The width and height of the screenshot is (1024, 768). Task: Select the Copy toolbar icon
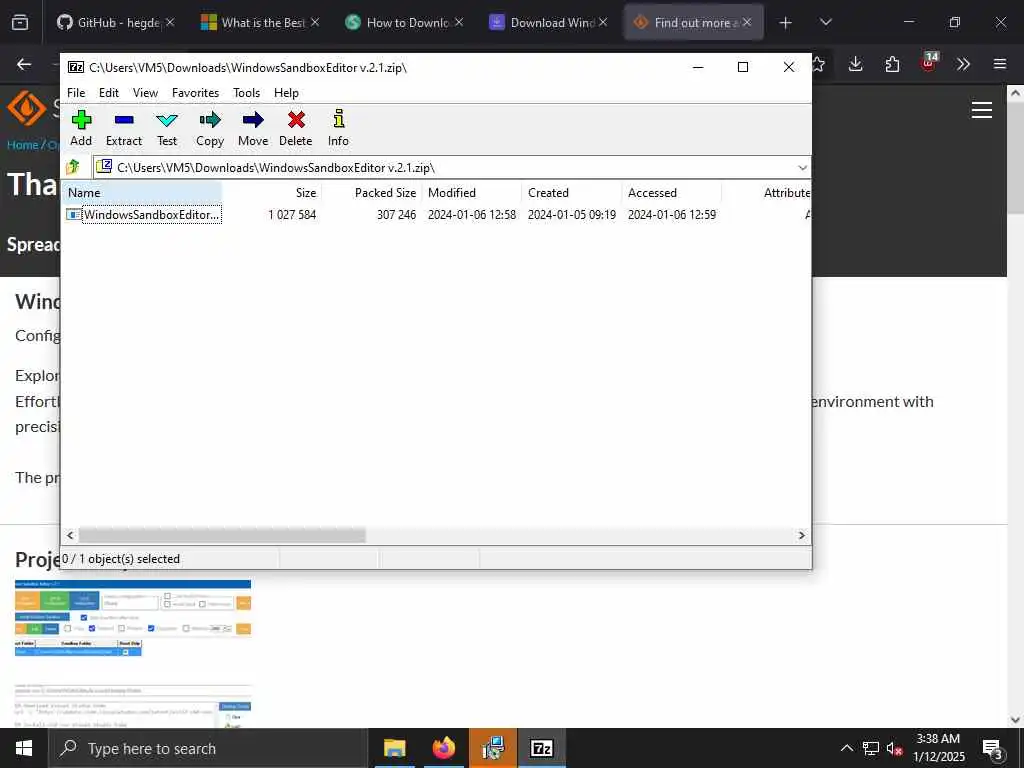pos(210,128)
